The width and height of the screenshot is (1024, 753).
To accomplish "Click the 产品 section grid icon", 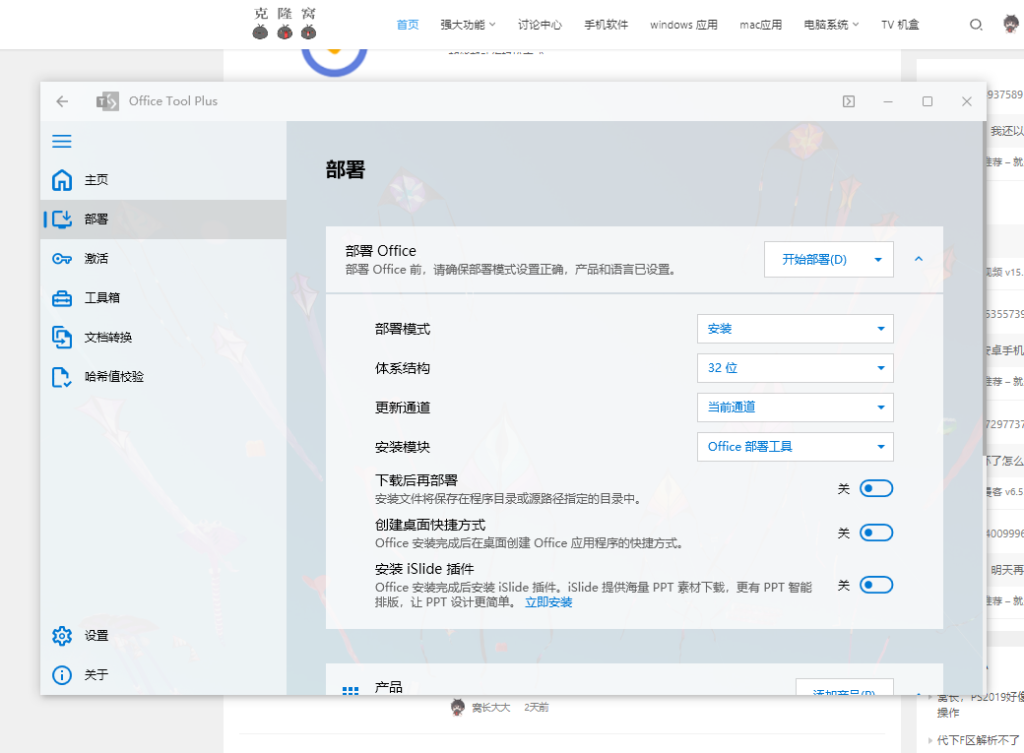I will (351, 690).
